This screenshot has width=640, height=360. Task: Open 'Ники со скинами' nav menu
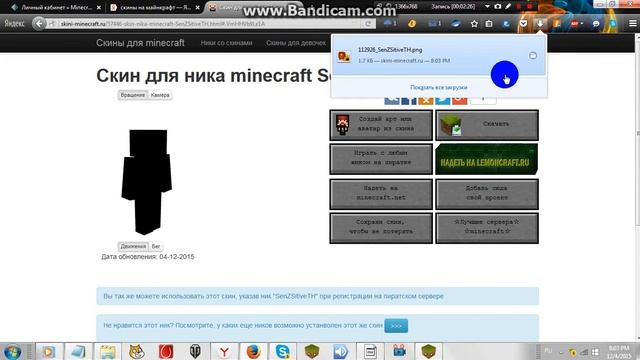tap(226, 43)
